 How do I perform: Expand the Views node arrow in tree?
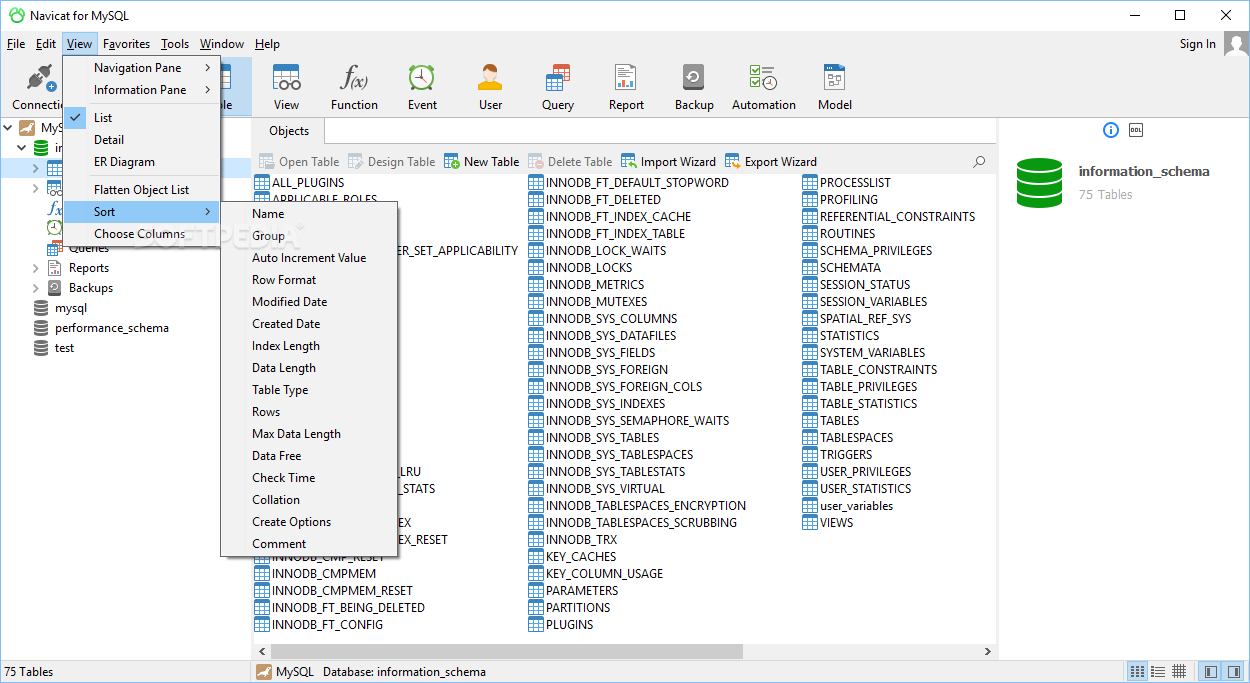click(x=36, y=188)
